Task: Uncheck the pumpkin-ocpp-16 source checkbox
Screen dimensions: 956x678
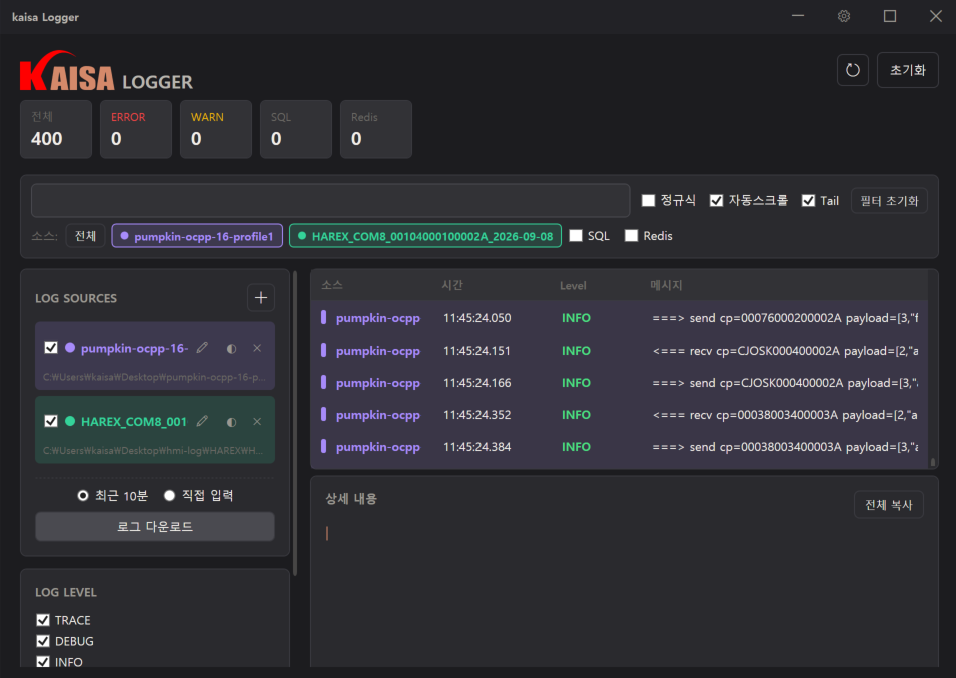Action: [51, 348]
